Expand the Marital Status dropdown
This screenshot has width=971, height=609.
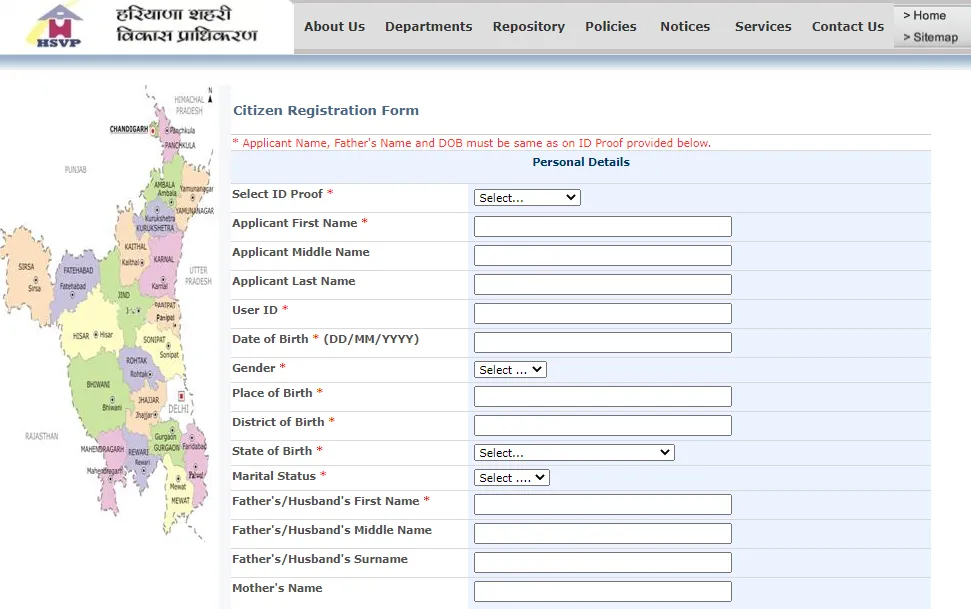[x=512, y=478]
